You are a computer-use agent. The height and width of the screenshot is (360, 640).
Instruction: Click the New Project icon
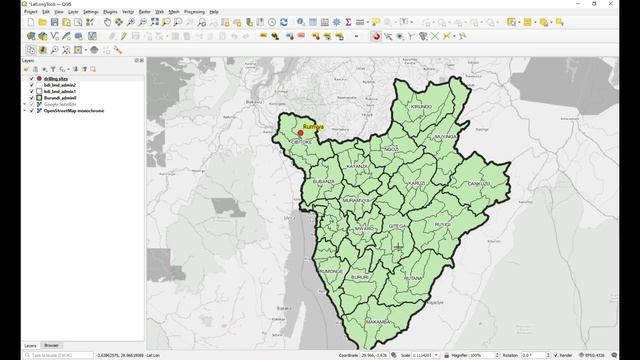[x=31, y=22]
